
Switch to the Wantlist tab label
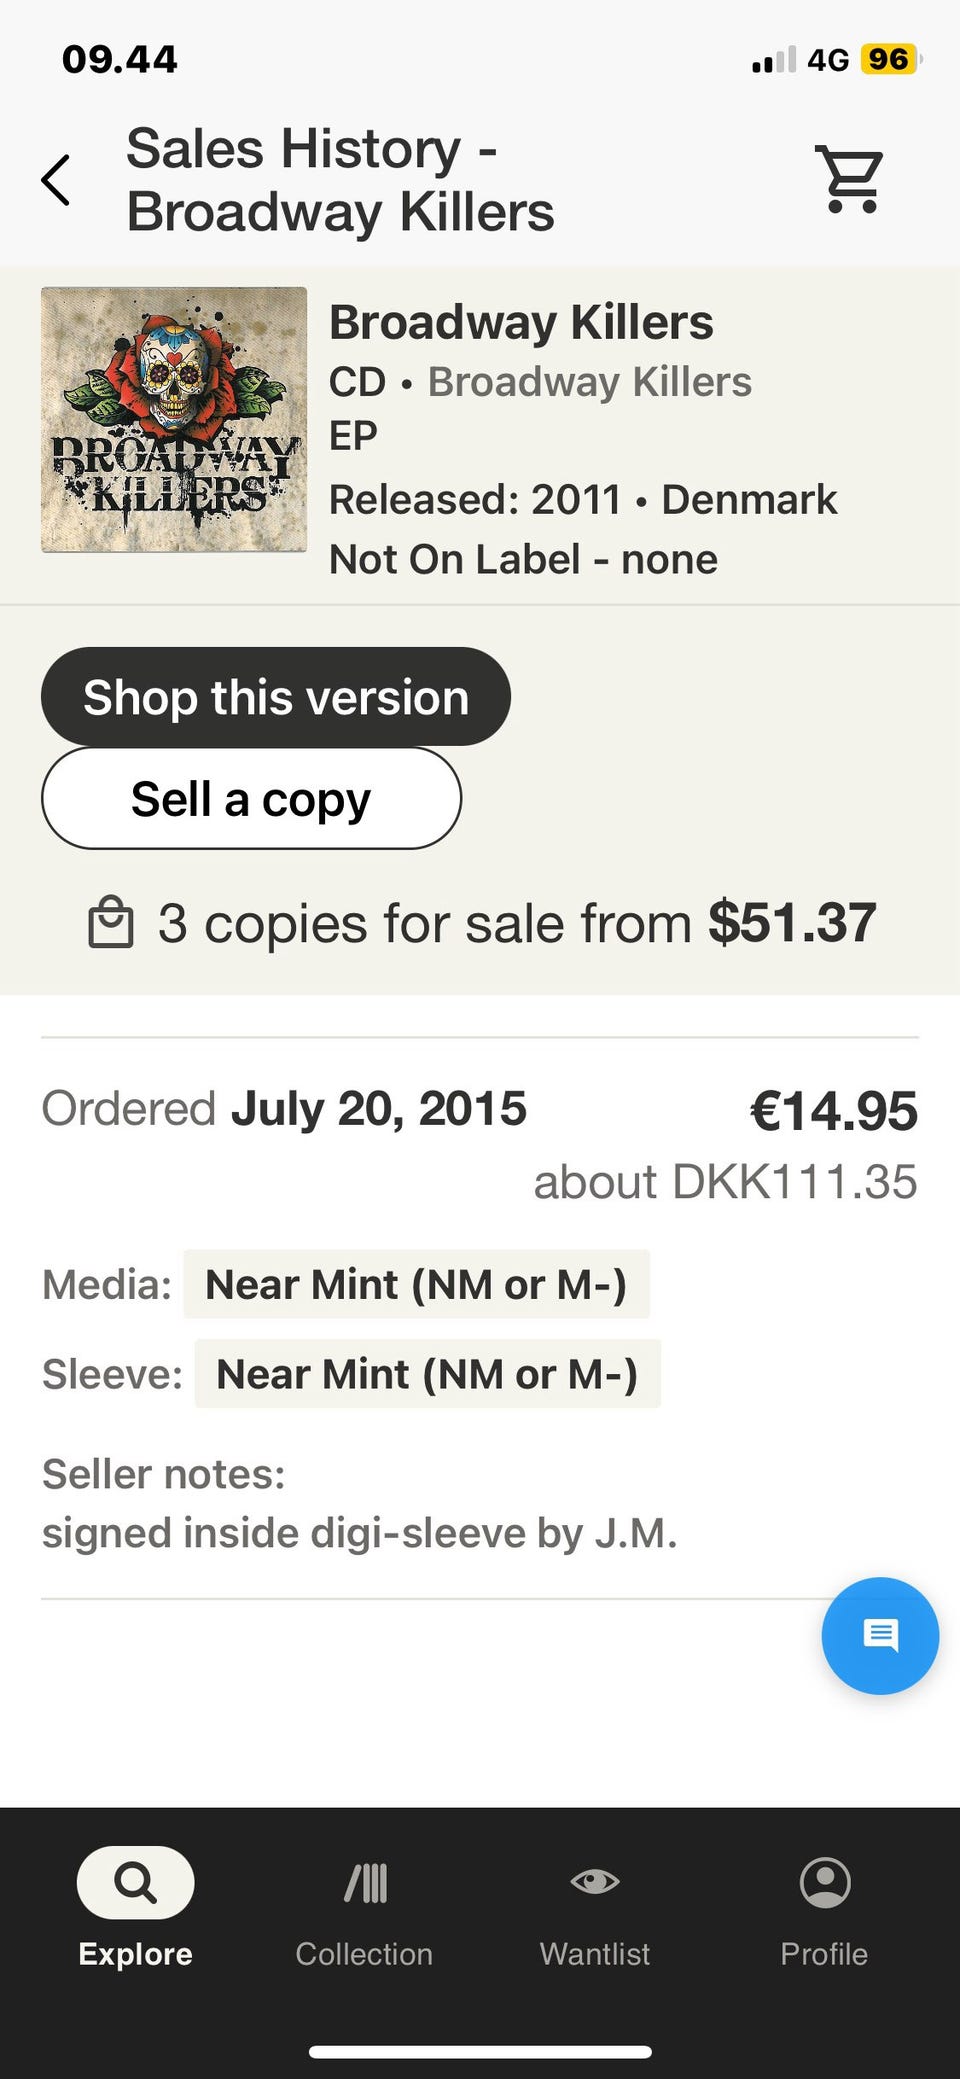click(x=595, y=1954)
